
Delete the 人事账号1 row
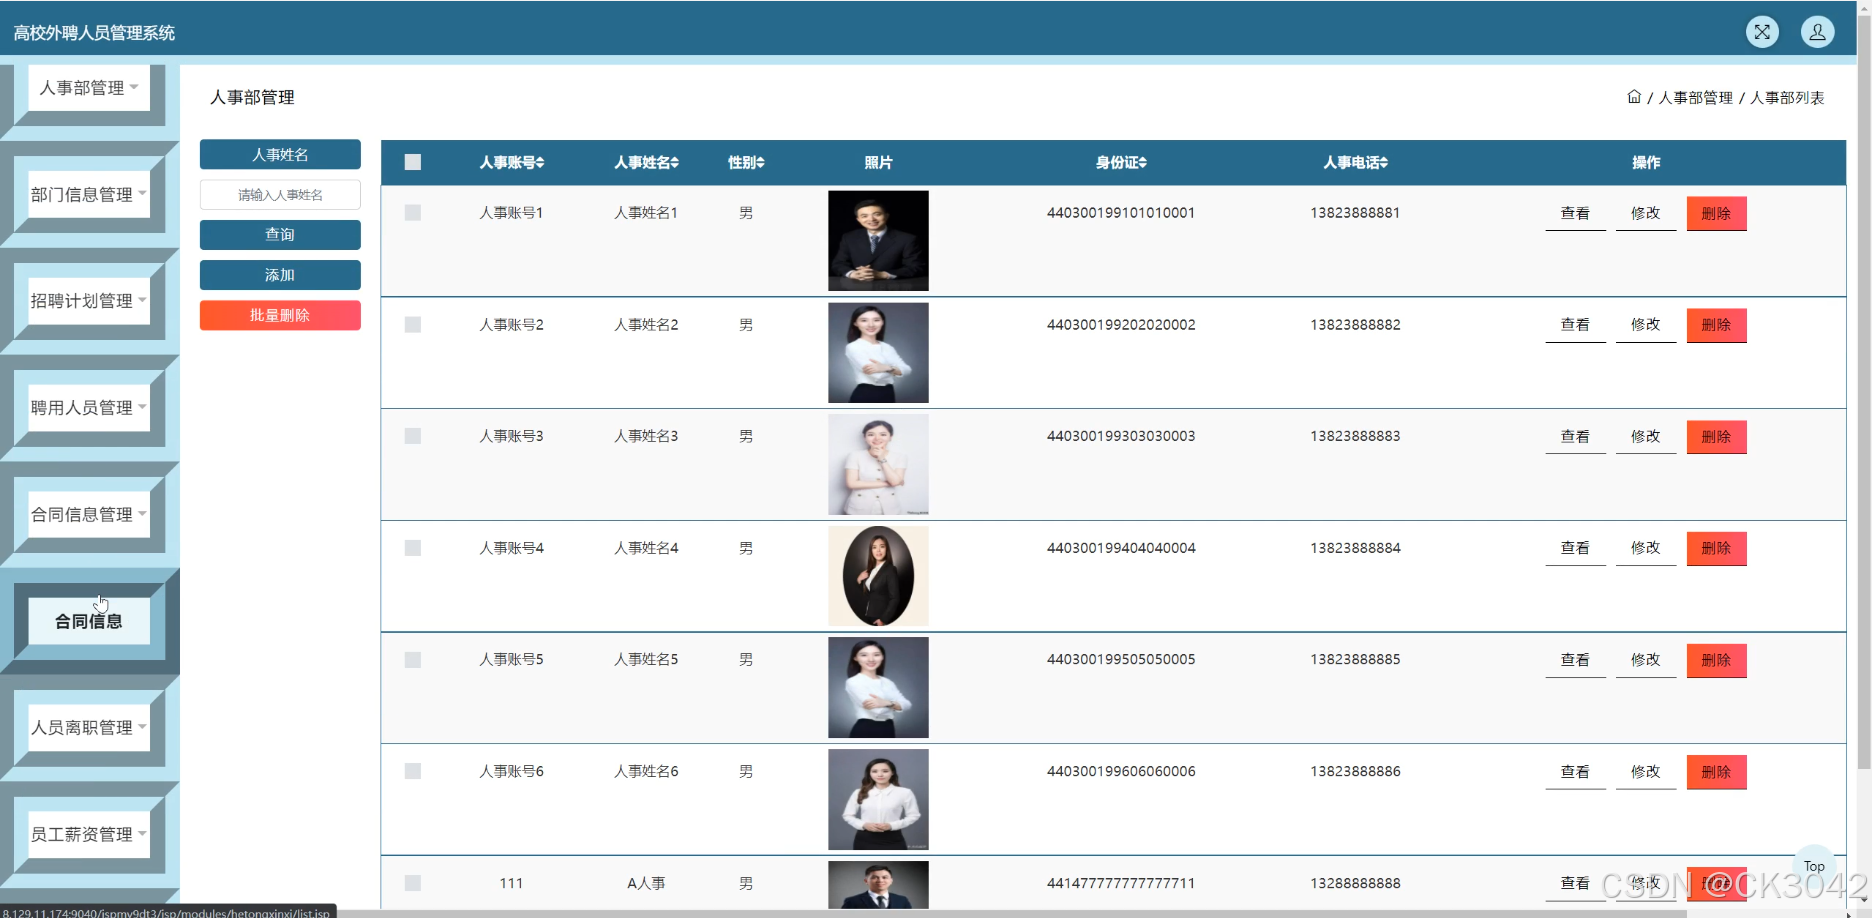coord(1716,213)
